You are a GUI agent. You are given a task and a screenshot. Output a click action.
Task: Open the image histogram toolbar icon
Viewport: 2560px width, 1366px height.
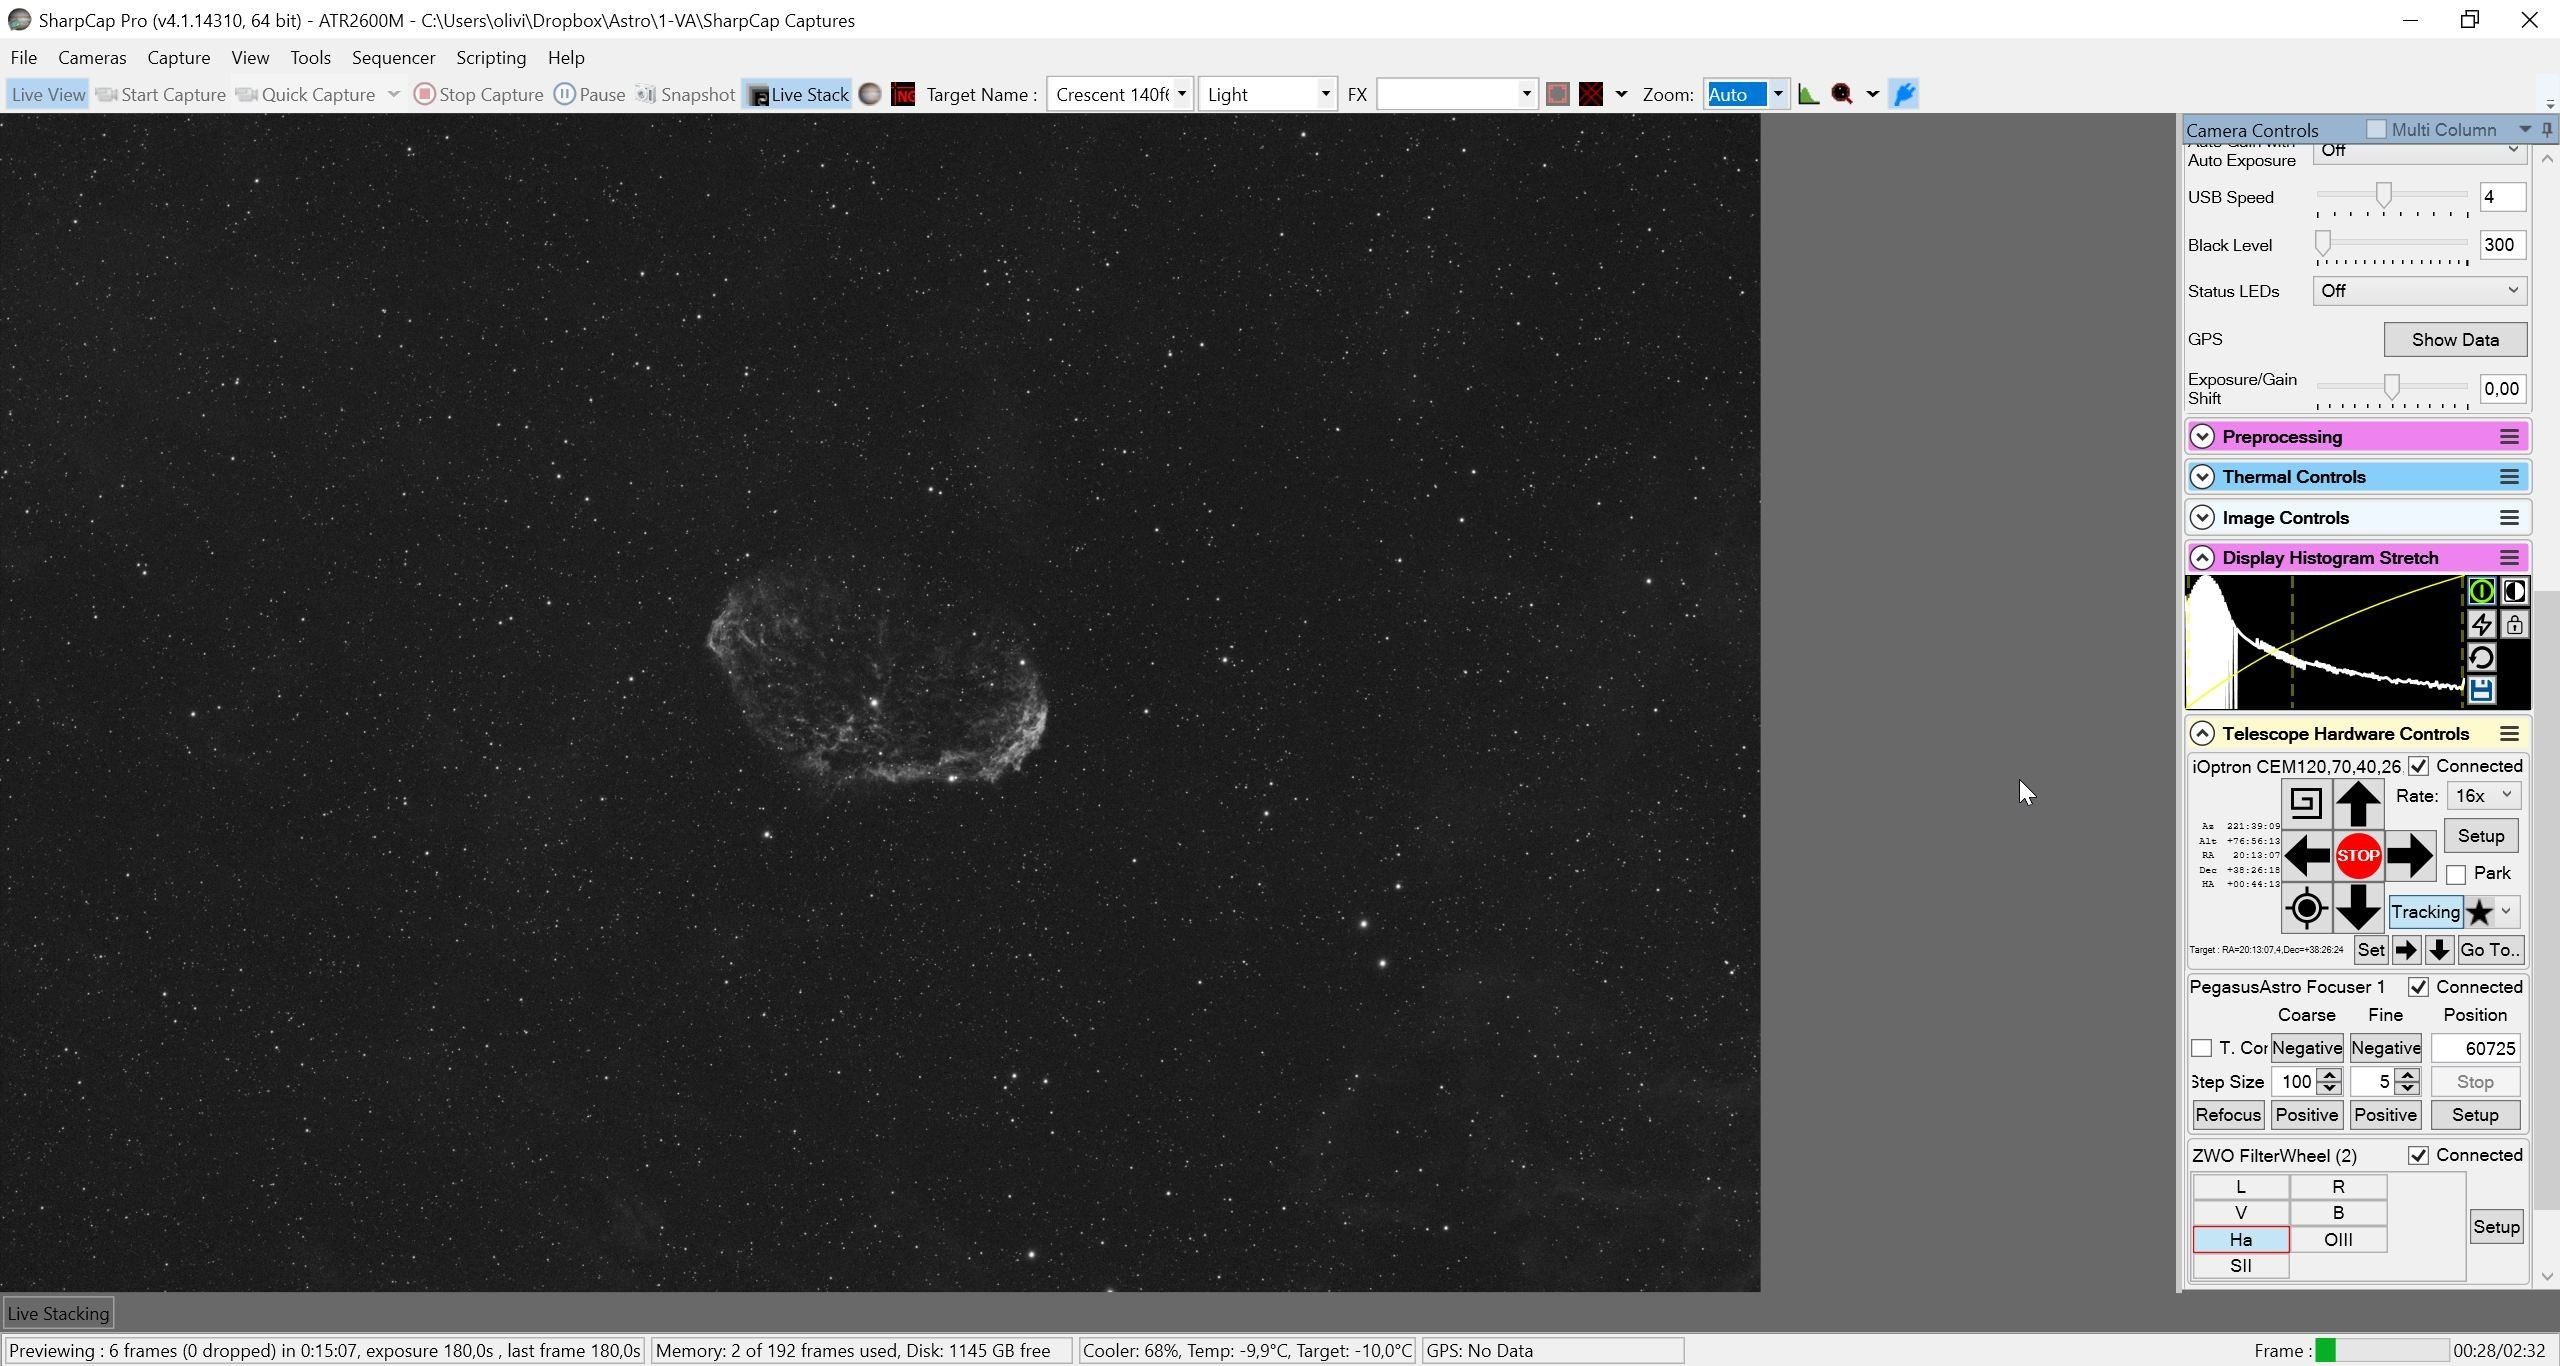click(x=1808, y=94)
